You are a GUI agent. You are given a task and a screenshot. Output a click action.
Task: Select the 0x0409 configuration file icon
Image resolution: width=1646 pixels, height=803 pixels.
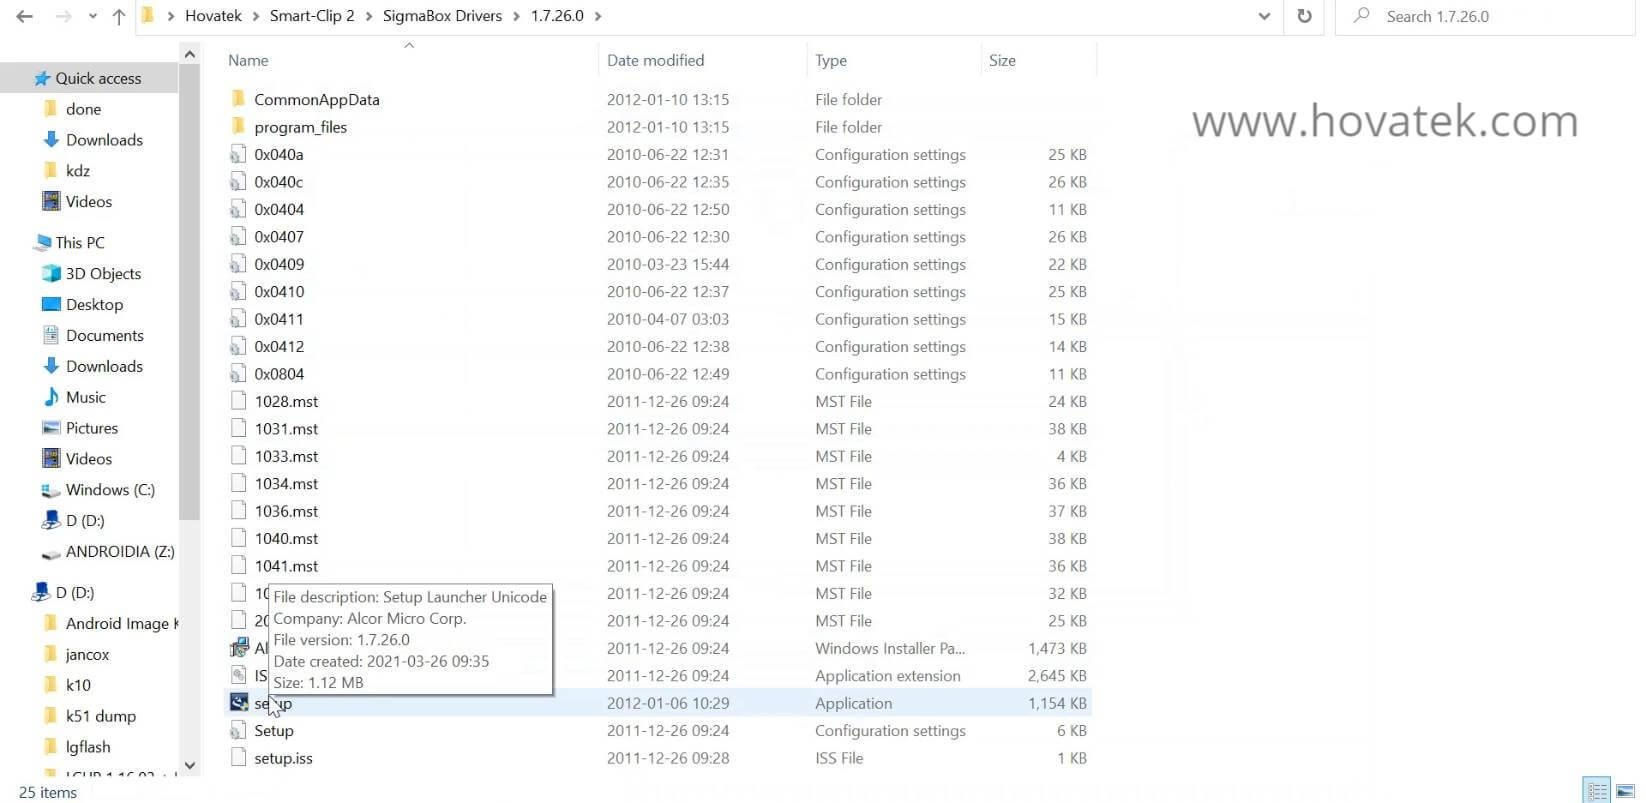(x=238, y=264)
